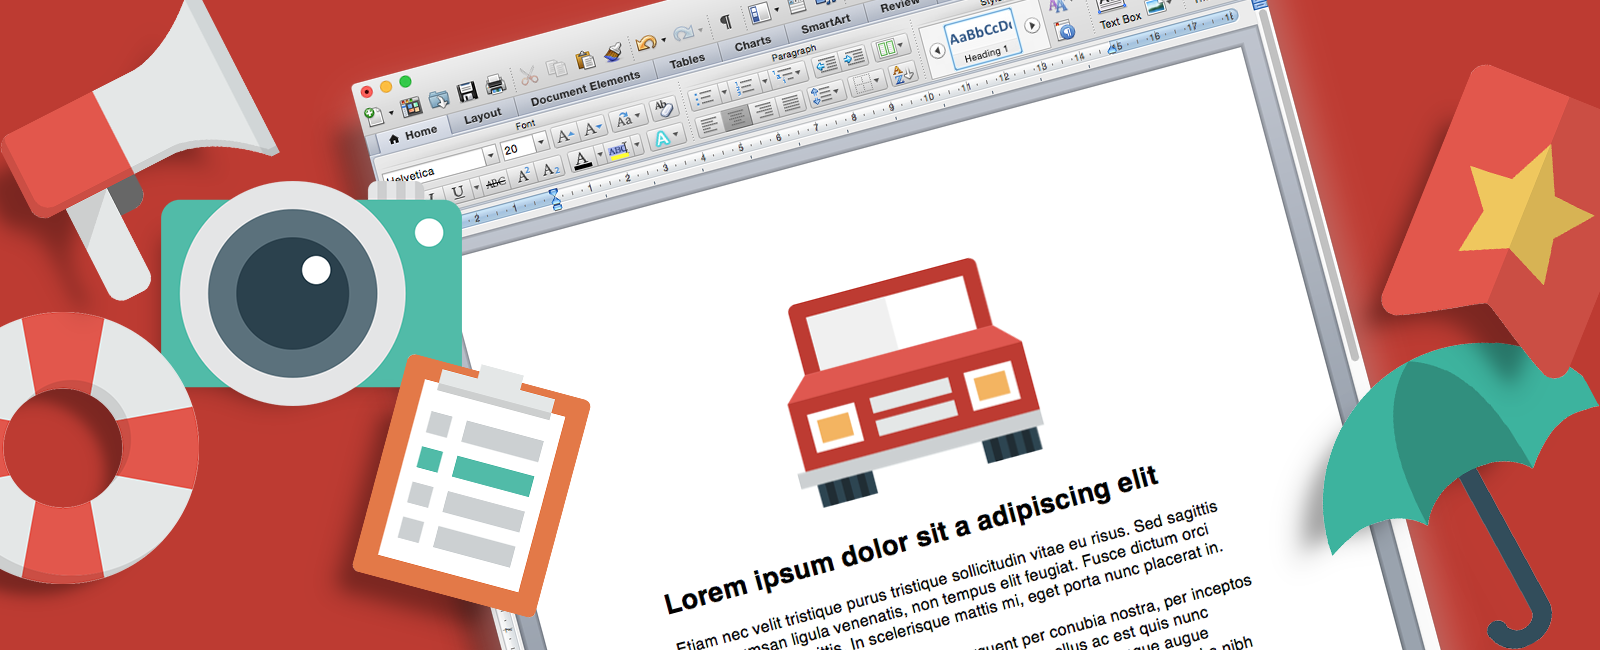Screen dimensions: 1600x650
Task: Click the Font Color A icon
Action: [x=582, y=161]
